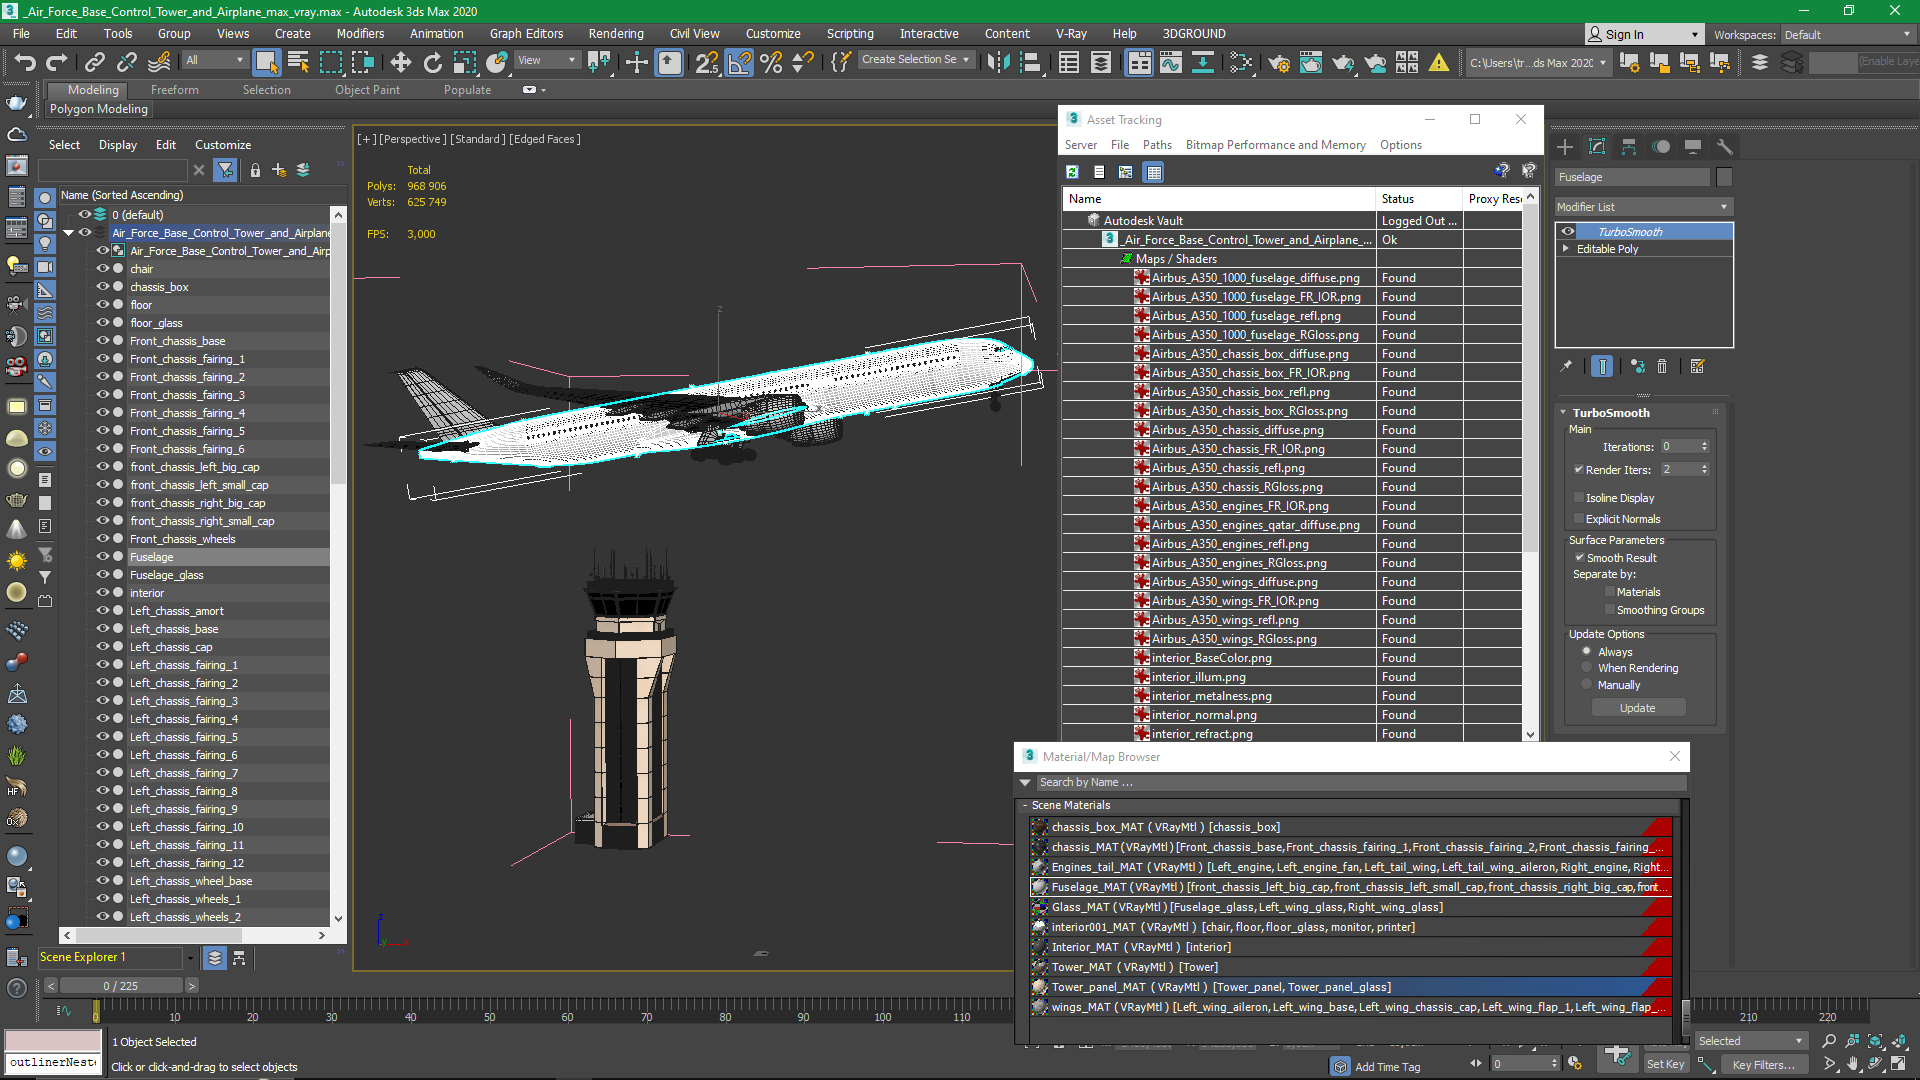The width and height of the screenshot is (1920, 1080).
Task: Click the warning triangle toolbar icon
Action: pyautogui.click(x=1439, y=62)
